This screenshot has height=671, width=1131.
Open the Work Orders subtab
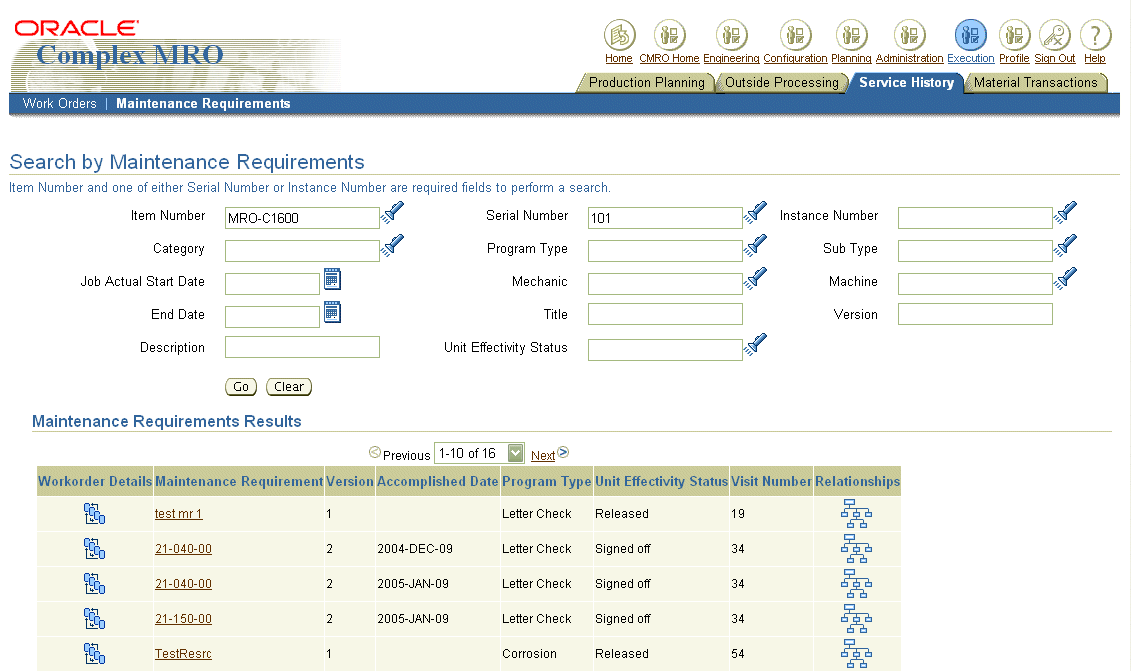60,103
